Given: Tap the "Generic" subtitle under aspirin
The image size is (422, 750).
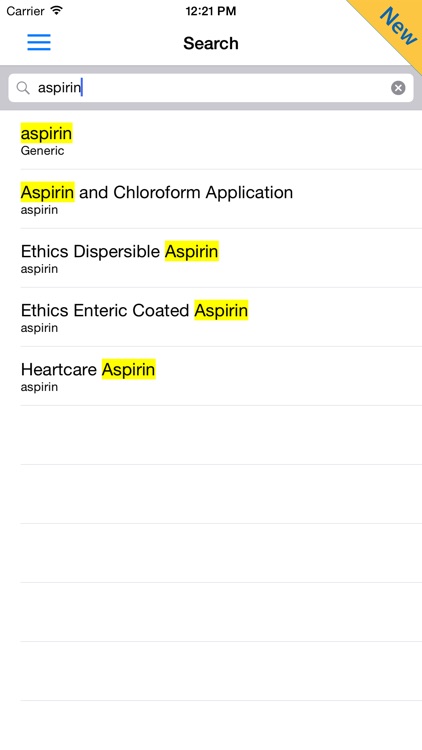Looking at the screenshot, I should click(42, 151).
